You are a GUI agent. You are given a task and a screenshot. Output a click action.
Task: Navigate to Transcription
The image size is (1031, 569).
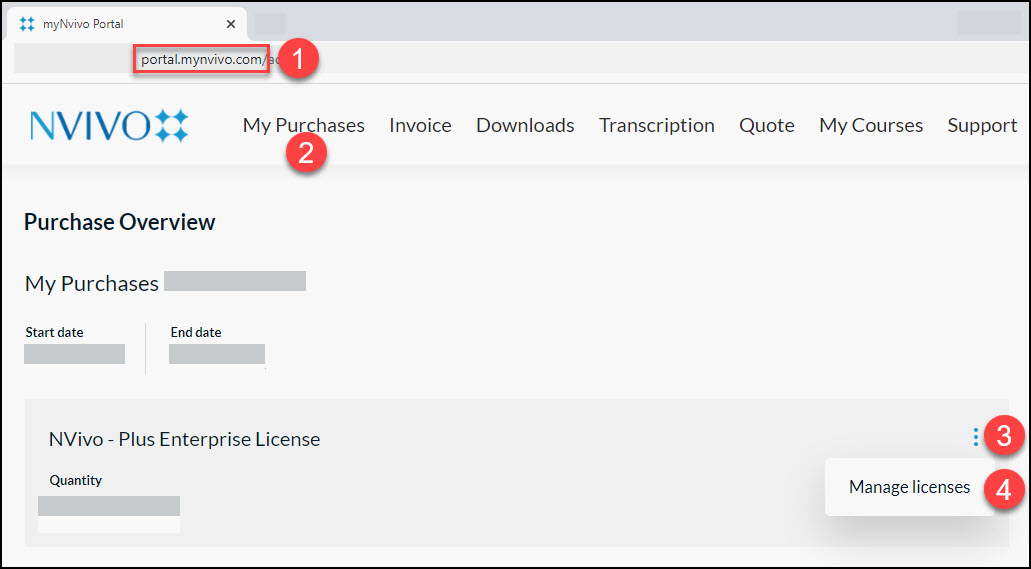[657, 125]
